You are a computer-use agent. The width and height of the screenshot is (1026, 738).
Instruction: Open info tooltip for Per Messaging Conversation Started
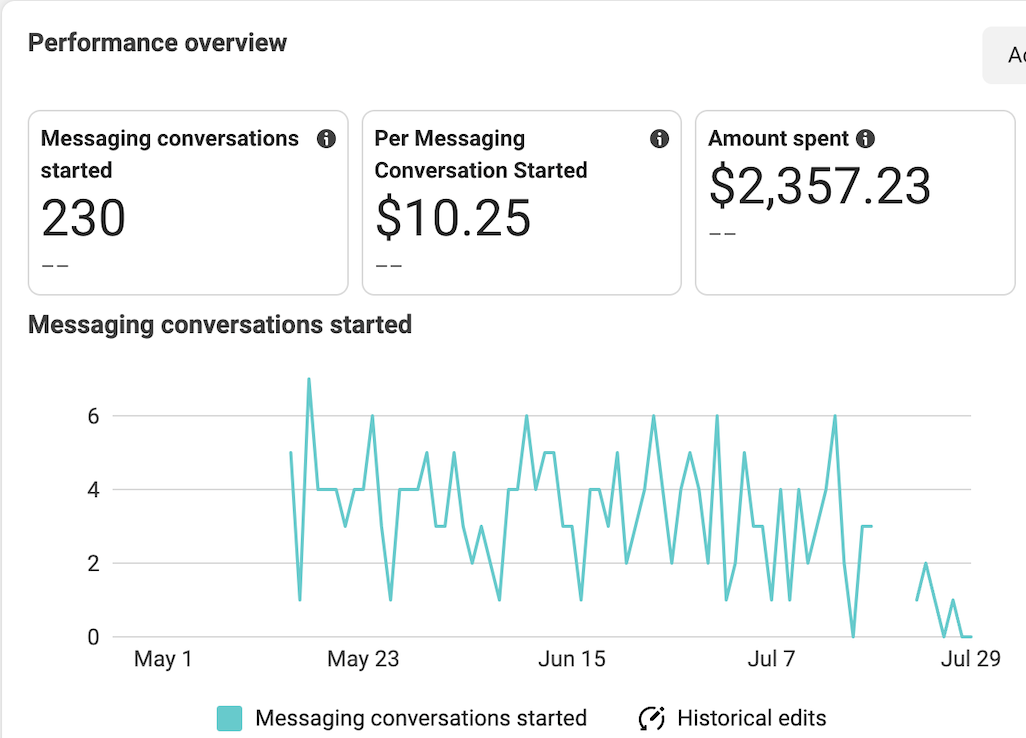point(659,139)
